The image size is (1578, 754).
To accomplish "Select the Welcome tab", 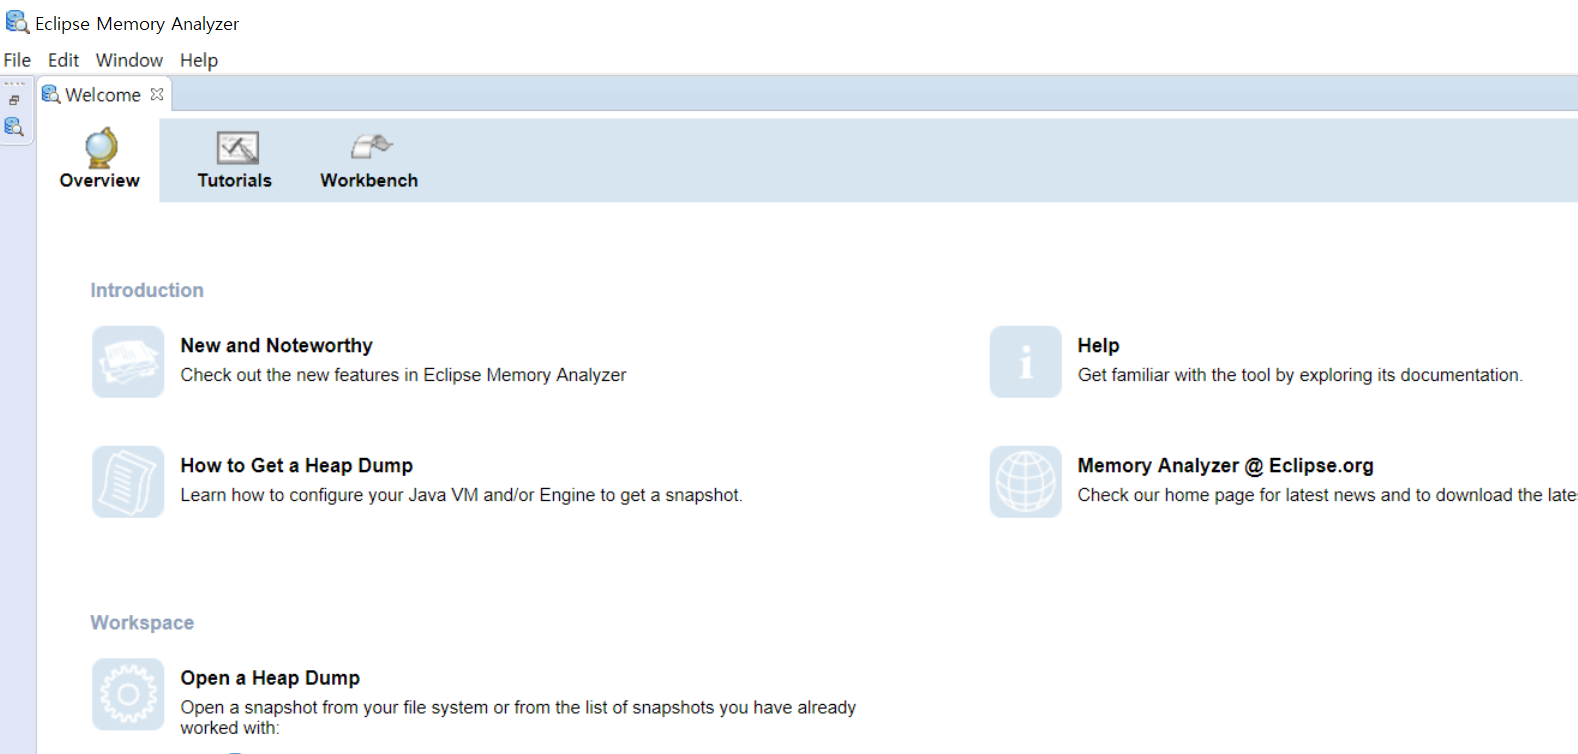I will click(103, 95).
